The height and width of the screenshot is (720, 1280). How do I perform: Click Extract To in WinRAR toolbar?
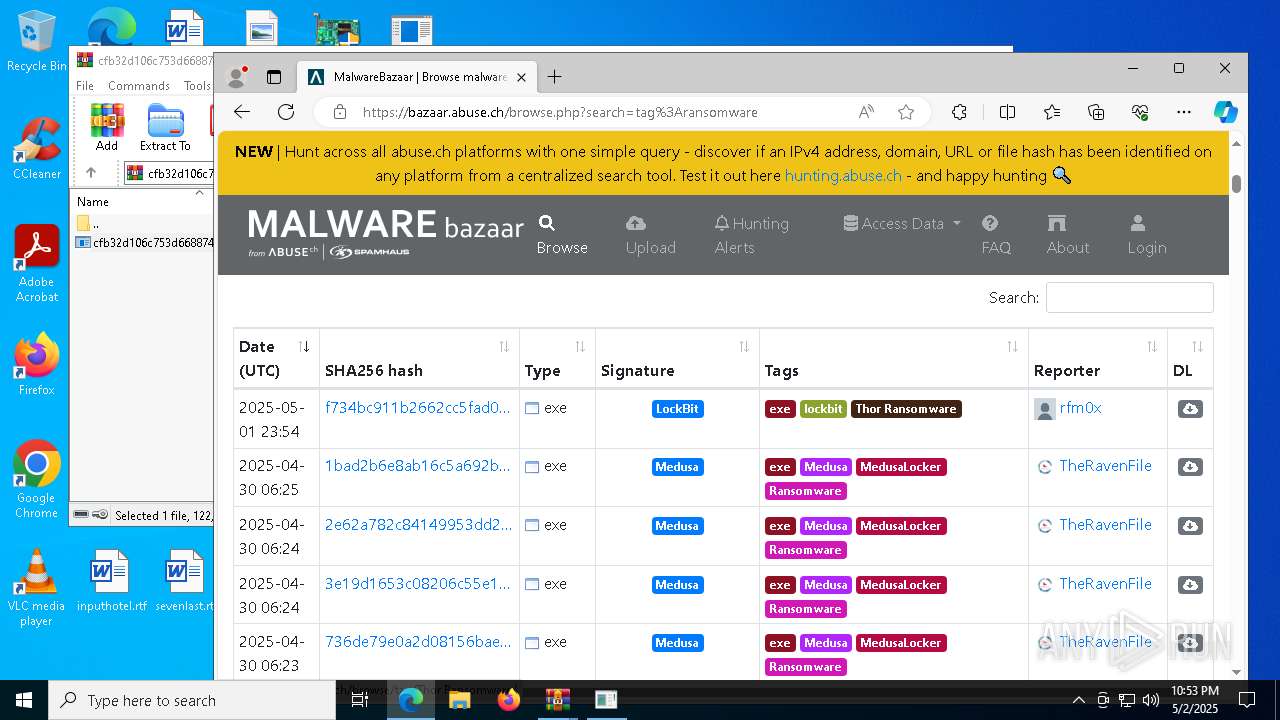click(165, 127)
